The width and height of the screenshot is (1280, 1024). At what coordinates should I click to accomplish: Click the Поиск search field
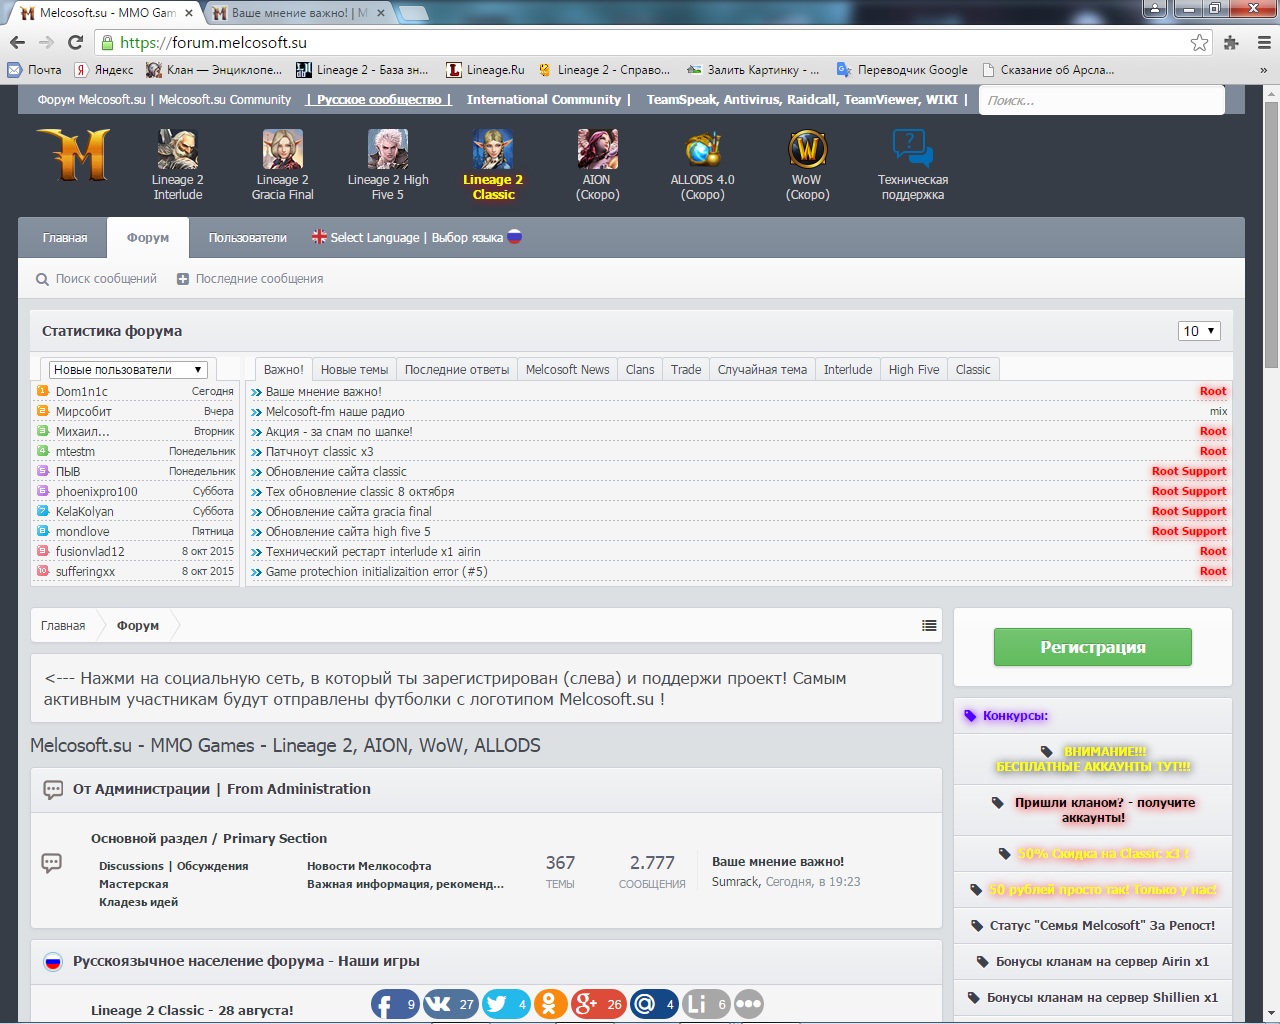1101,100
